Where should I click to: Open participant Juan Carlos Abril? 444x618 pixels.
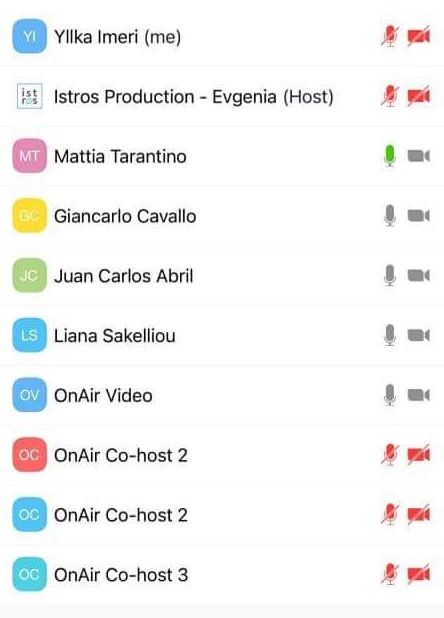[222, 275]
